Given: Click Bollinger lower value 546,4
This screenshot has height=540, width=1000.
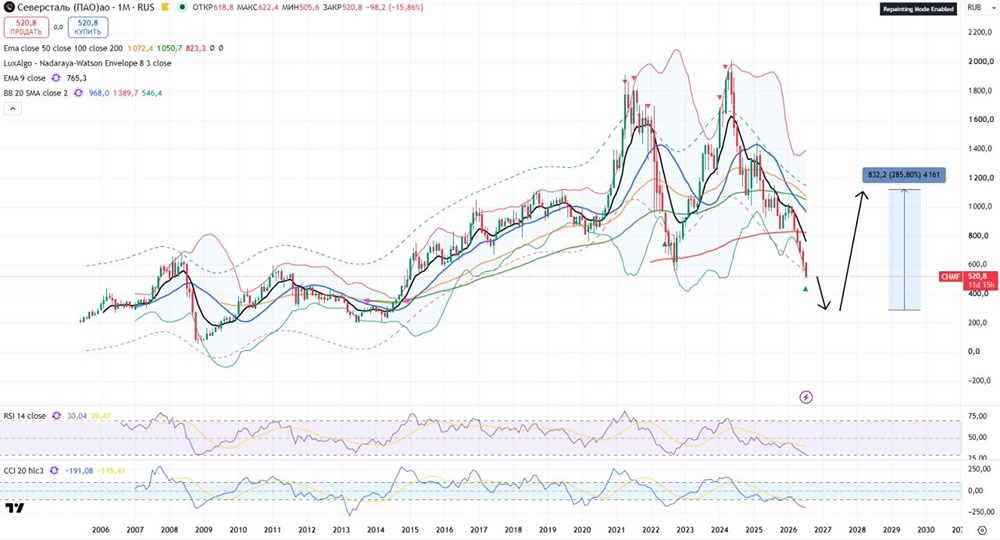Looking at the screenshot, I should [152, 93].
